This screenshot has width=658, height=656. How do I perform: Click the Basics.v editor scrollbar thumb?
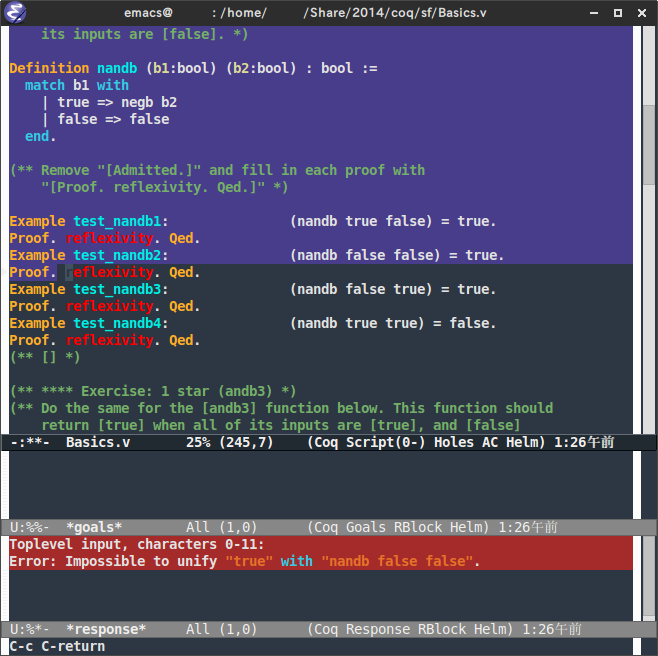point(649,145)
